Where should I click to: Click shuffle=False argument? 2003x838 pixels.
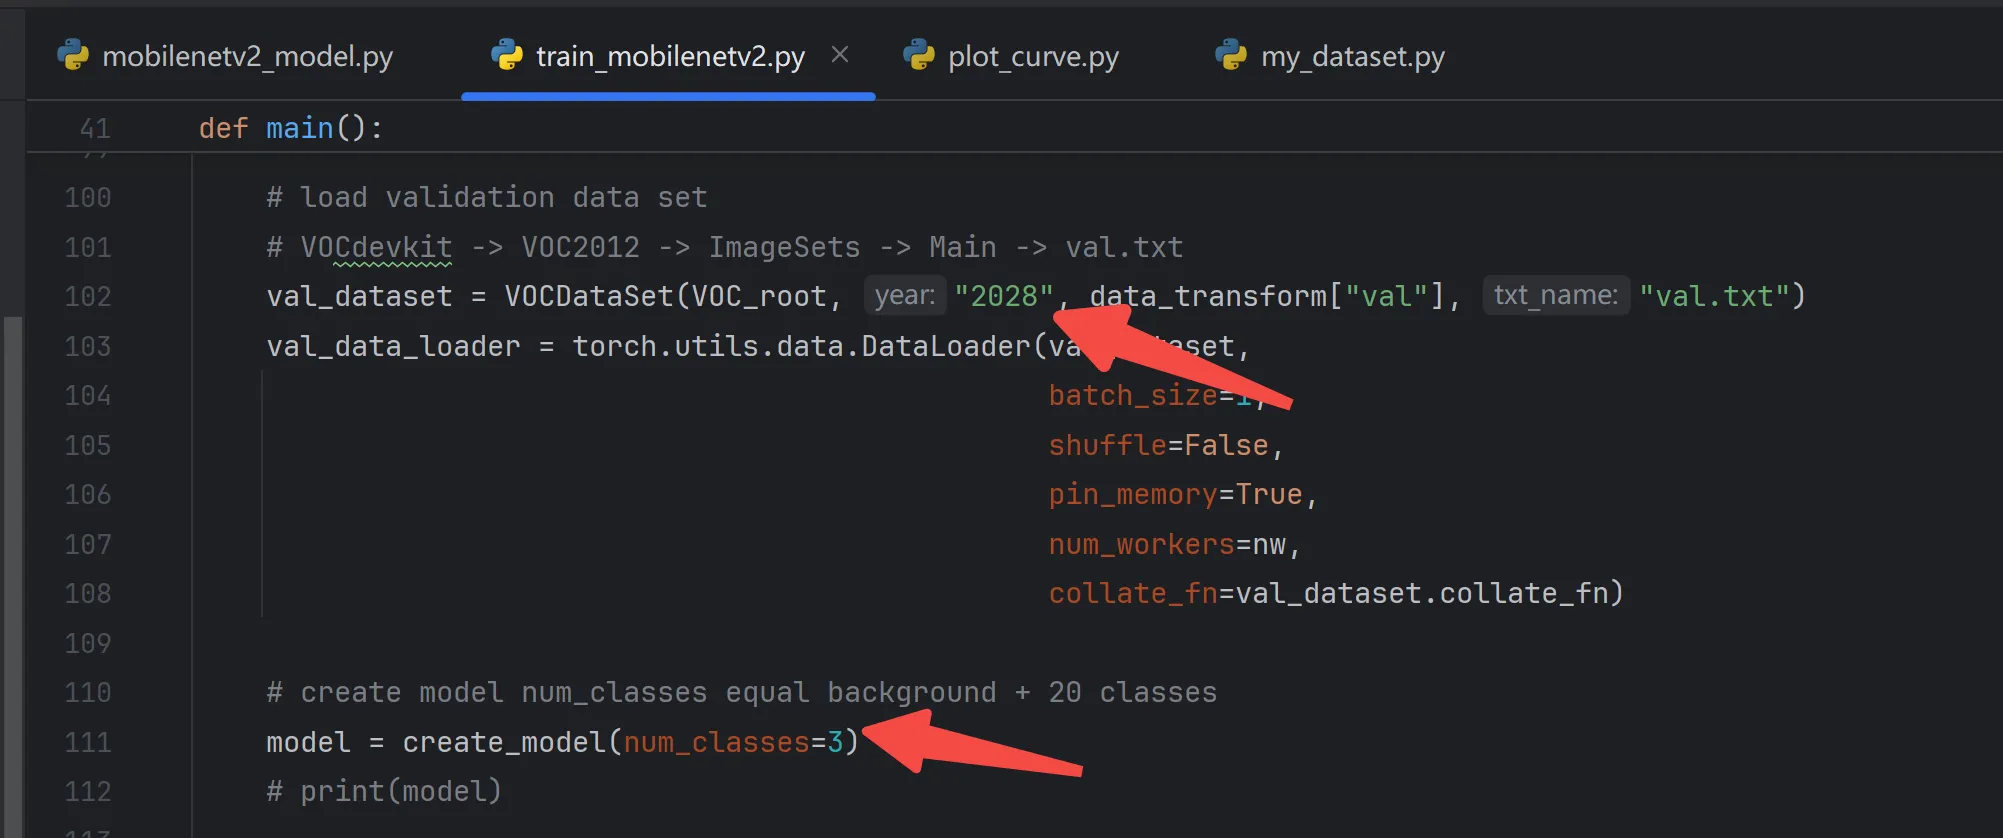[1158, 446]
